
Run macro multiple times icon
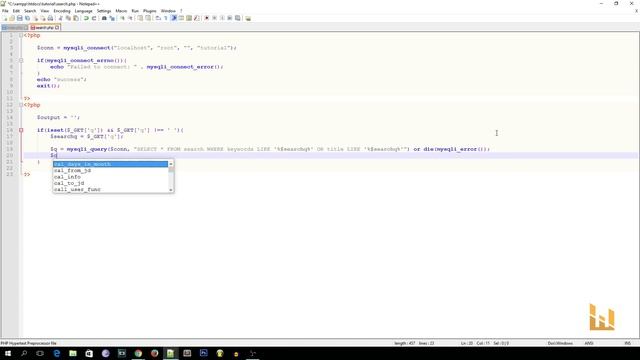229,18
